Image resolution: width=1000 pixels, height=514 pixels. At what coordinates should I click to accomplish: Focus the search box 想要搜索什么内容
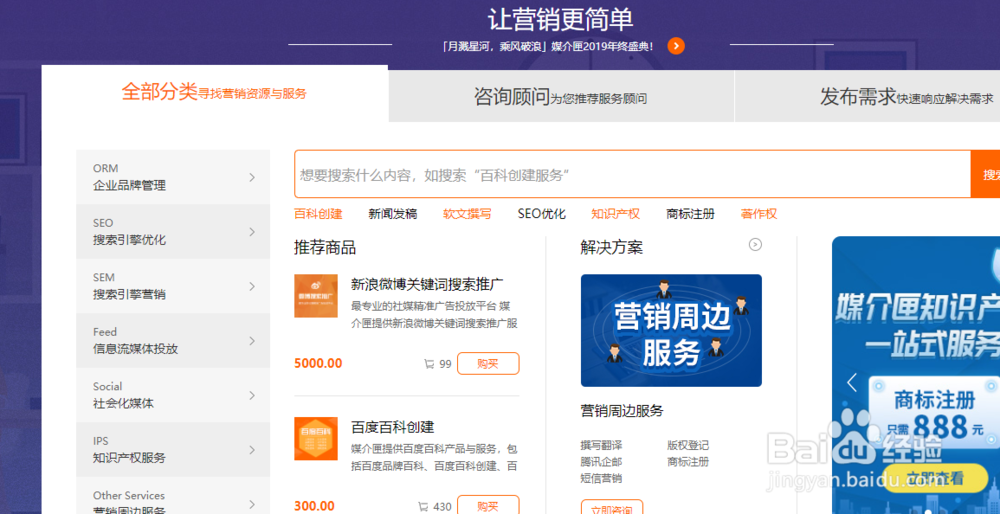pyautogui.click(x=632, y=174)
